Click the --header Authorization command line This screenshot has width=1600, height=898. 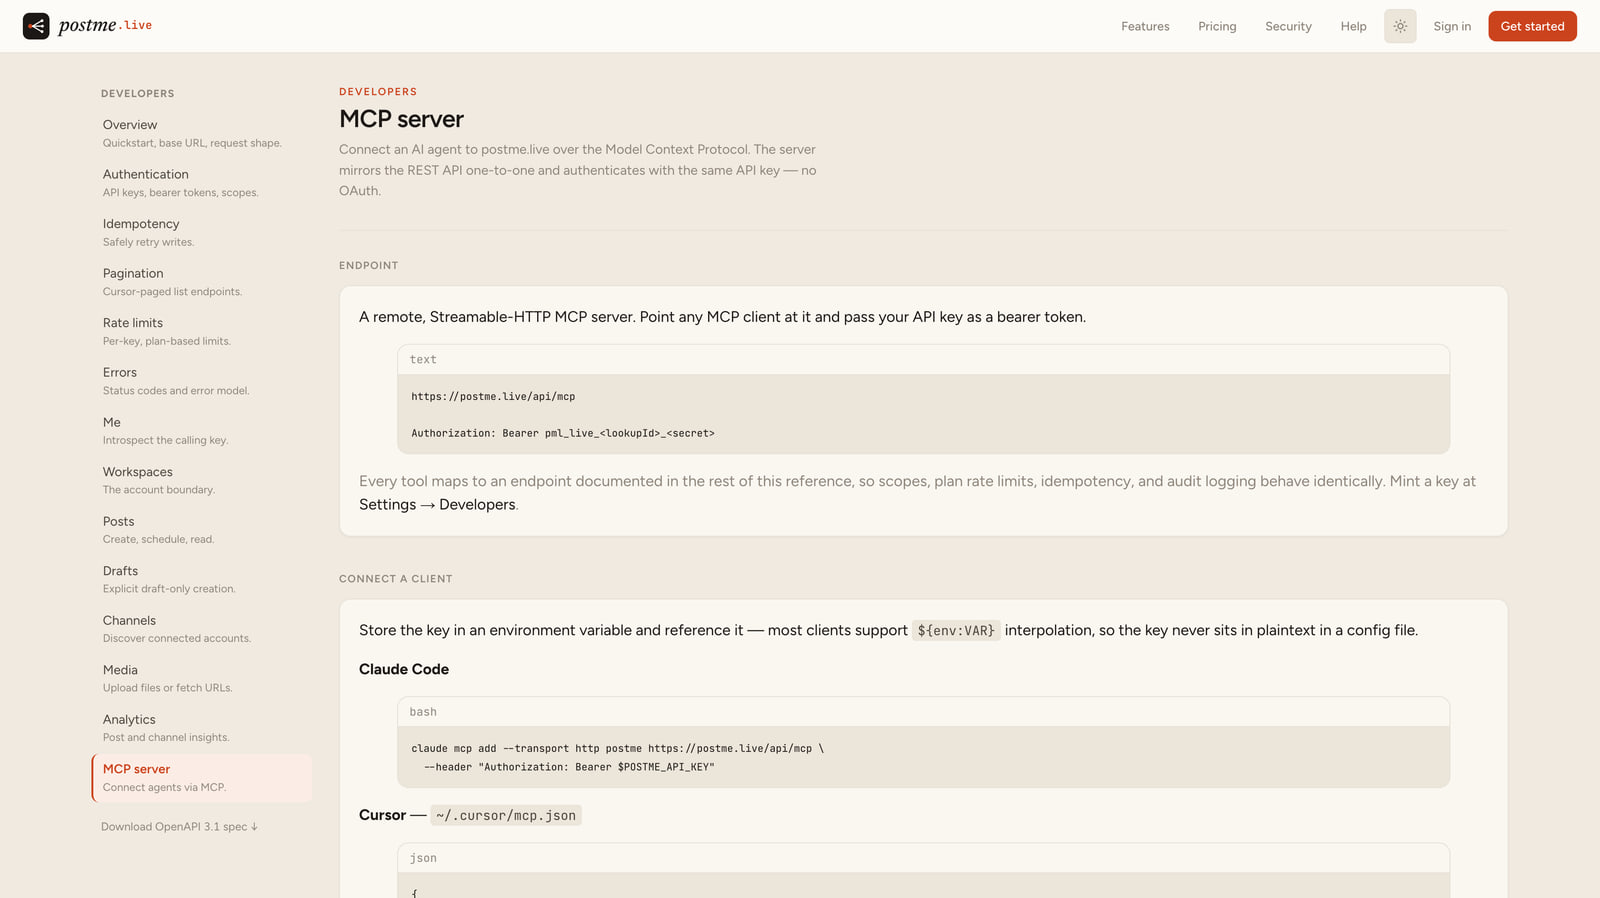click(569, 767)
